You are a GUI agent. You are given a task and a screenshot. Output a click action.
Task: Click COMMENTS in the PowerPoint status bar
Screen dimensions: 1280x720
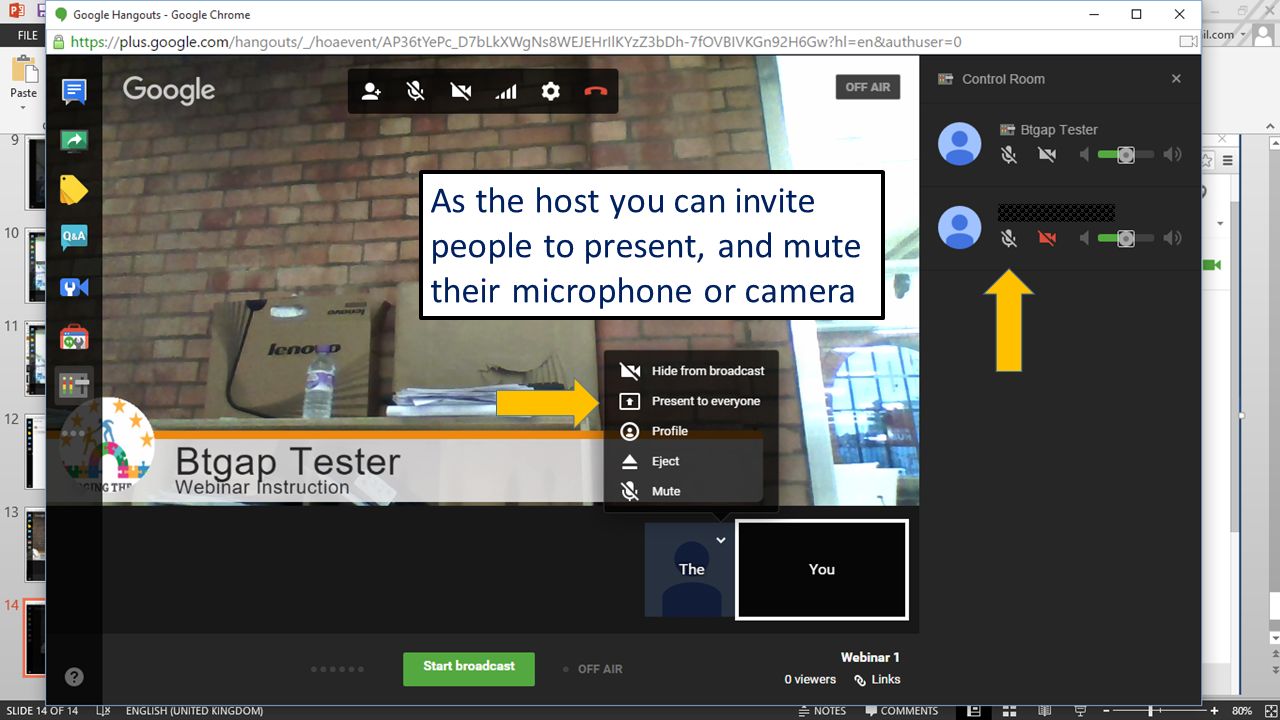click(x=902, y=711)
